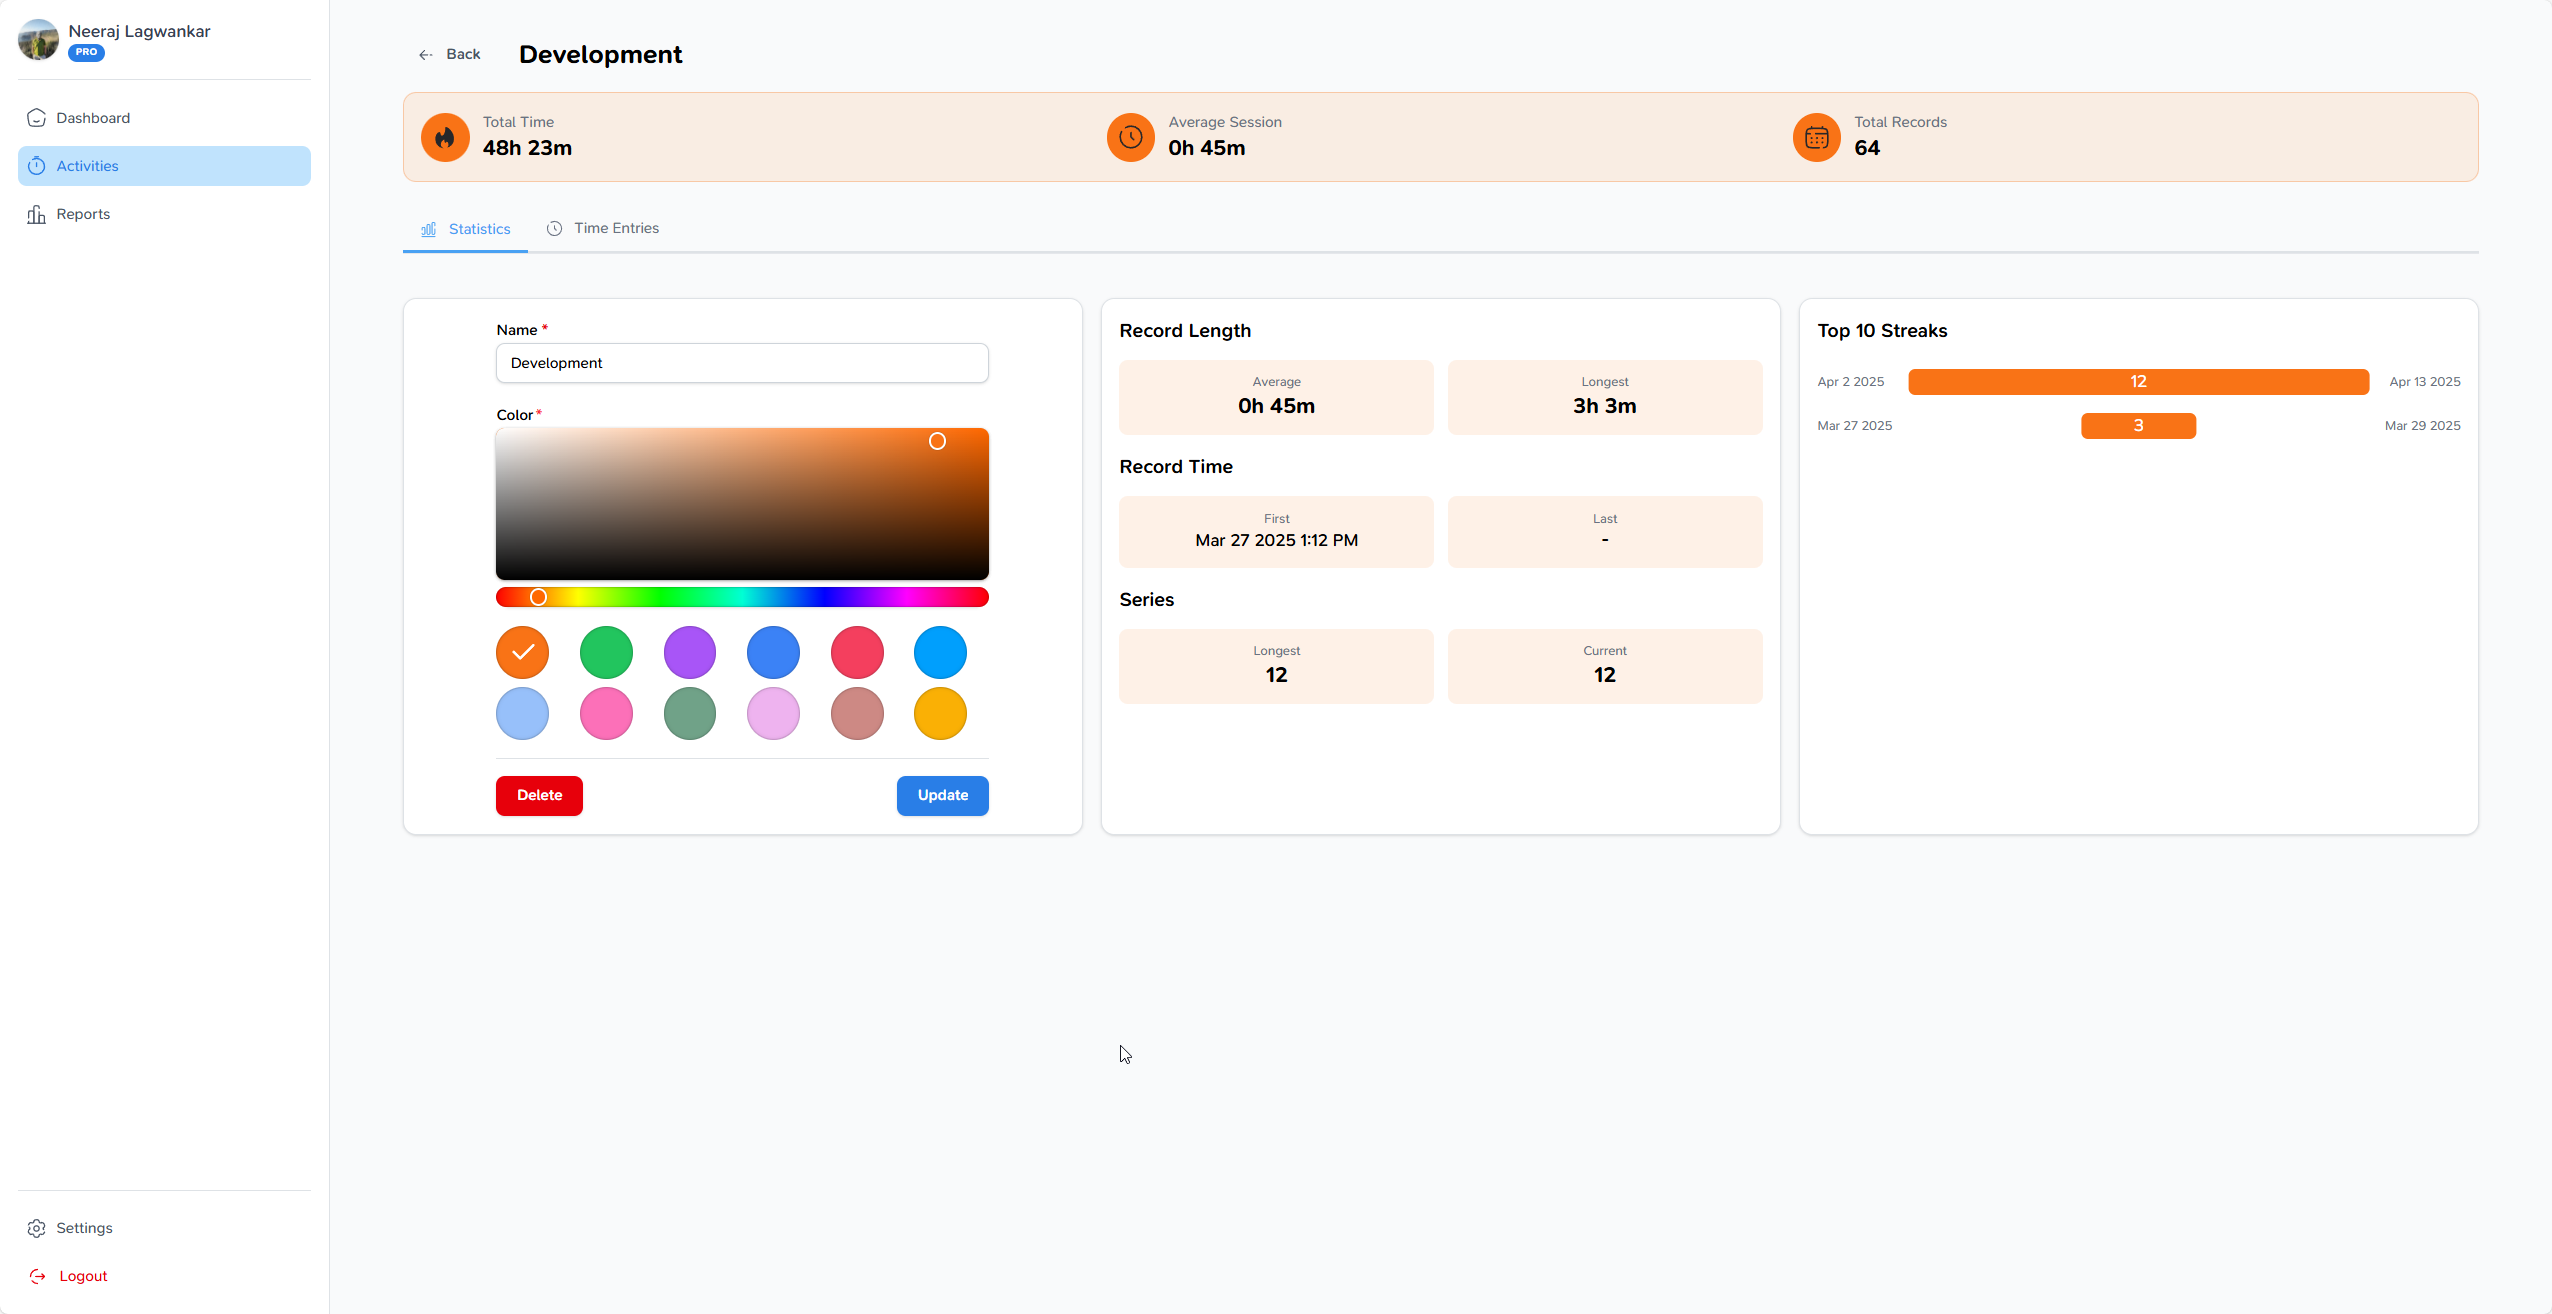Click inside the Name text field
The image size is (2552, 1314).
click(x=740, y=362)
